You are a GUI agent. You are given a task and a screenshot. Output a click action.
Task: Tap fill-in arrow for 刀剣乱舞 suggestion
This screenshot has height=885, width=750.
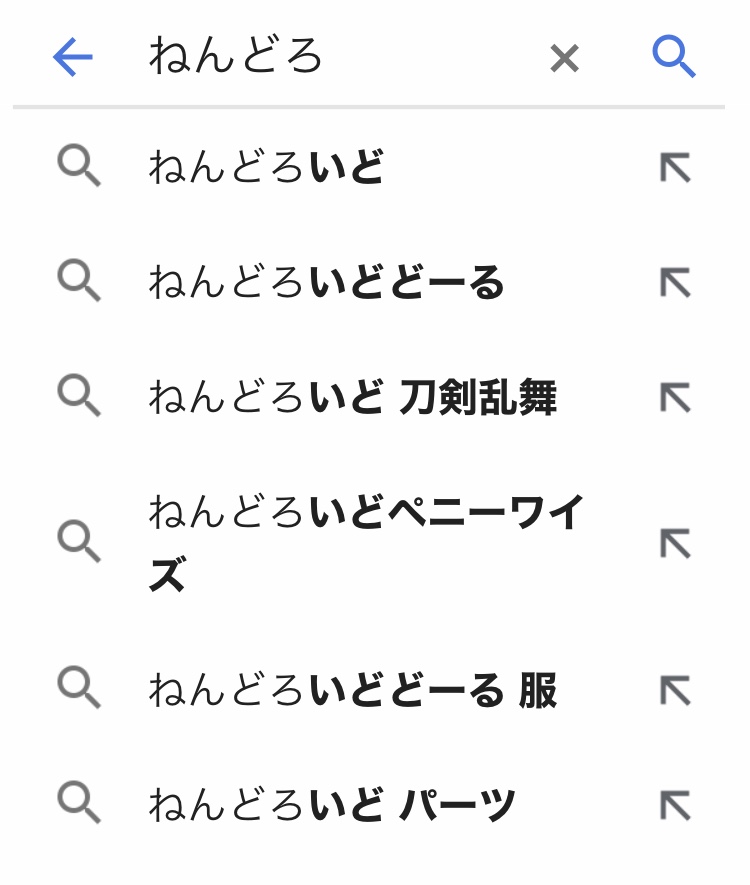coord(675,398)
